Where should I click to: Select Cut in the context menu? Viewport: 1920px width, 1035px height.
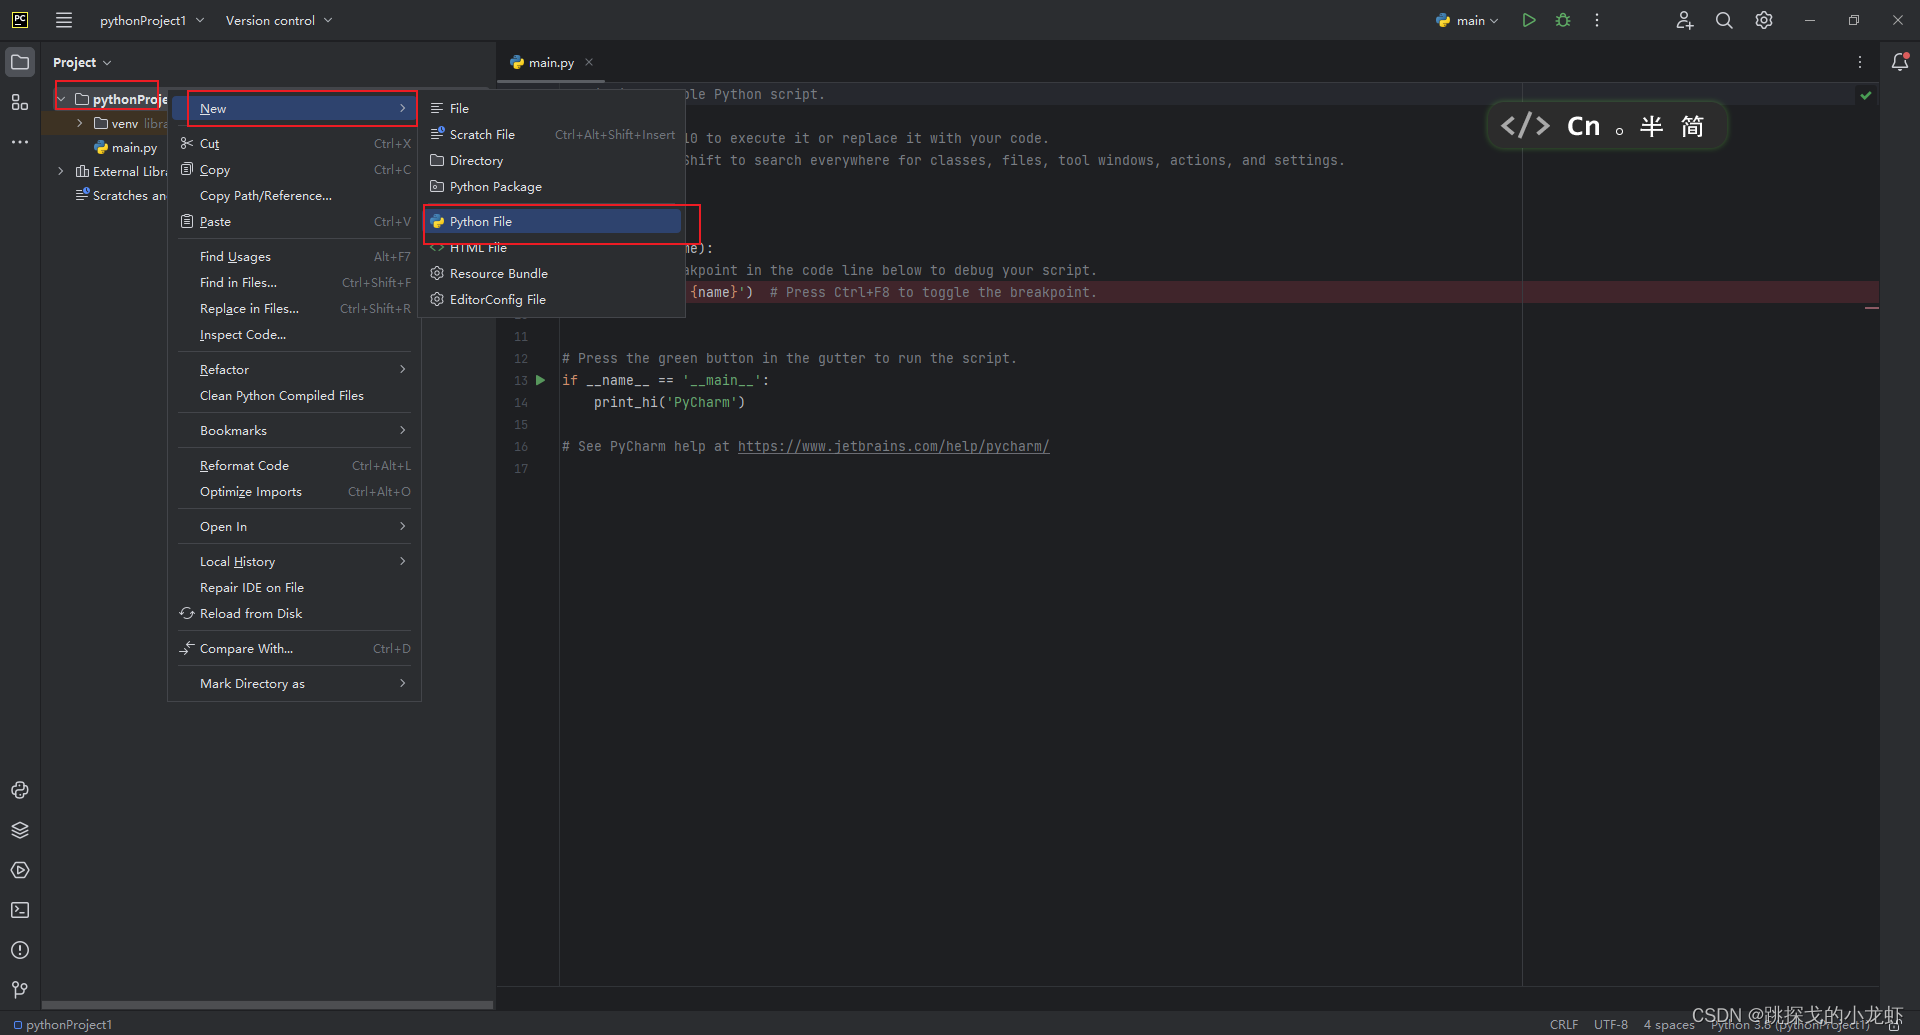[x=294, y=143]
